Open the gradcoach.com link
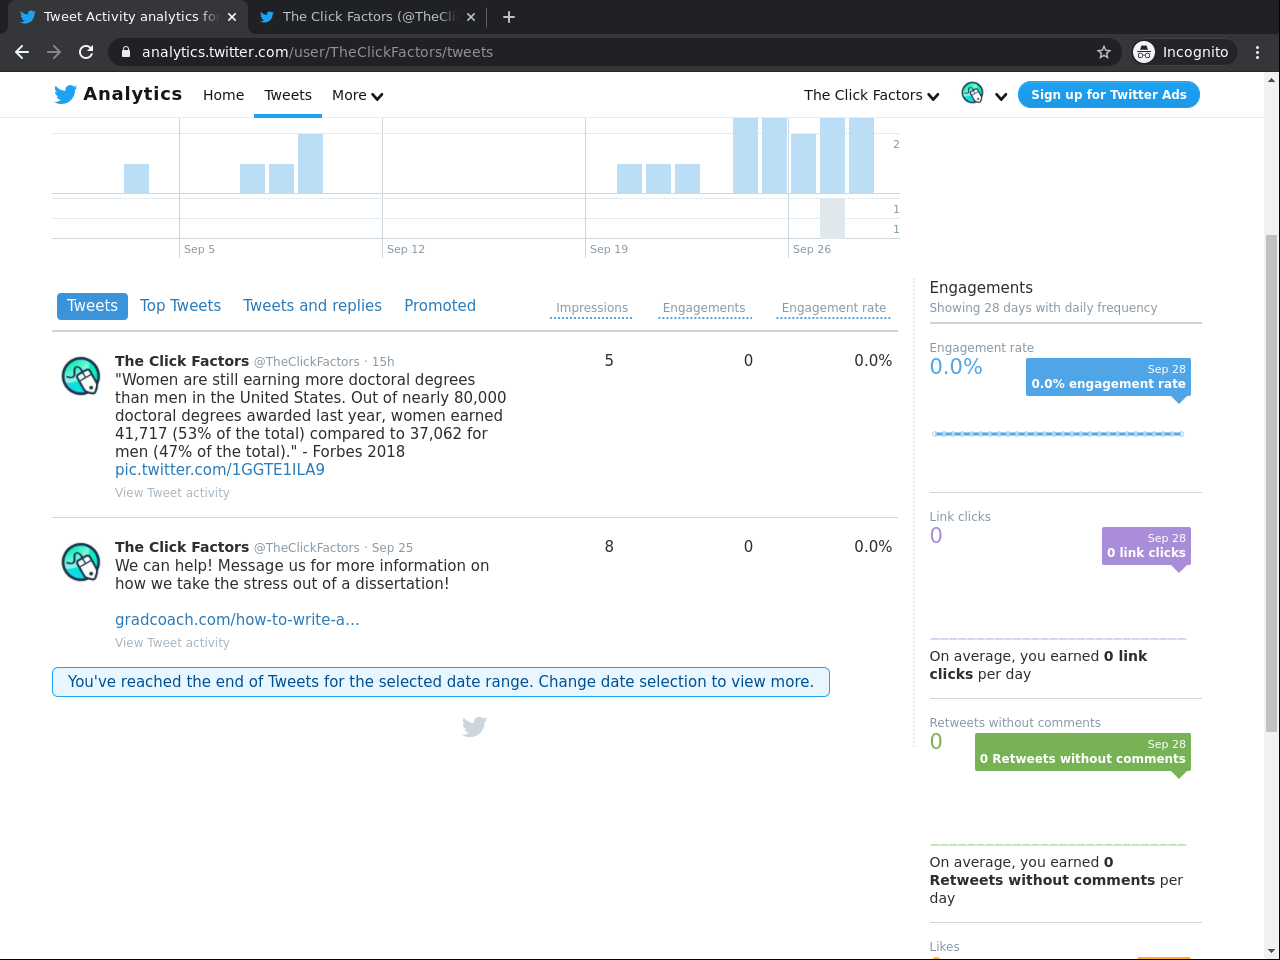Screen dimensions: 1280x960 tap(237, 620)
